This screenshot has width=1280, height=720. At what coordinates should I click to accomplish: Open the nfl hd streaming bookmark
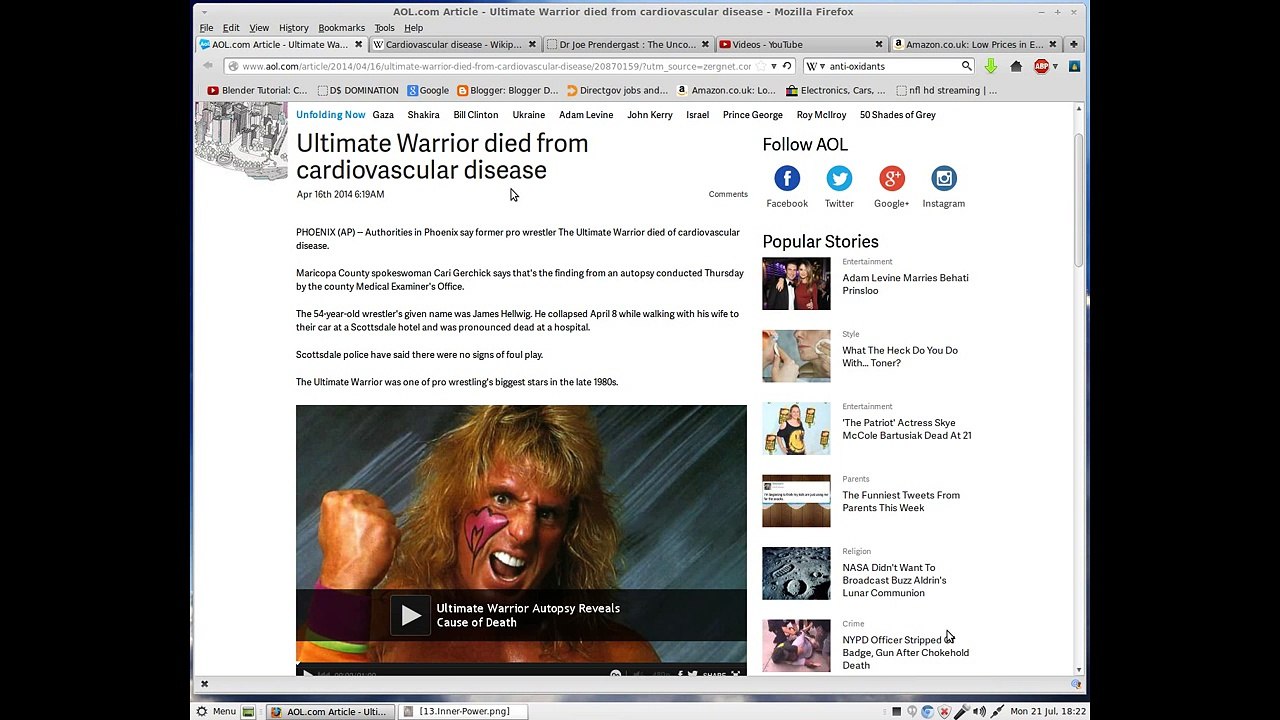pyautogui.click(x=946, y=90)
